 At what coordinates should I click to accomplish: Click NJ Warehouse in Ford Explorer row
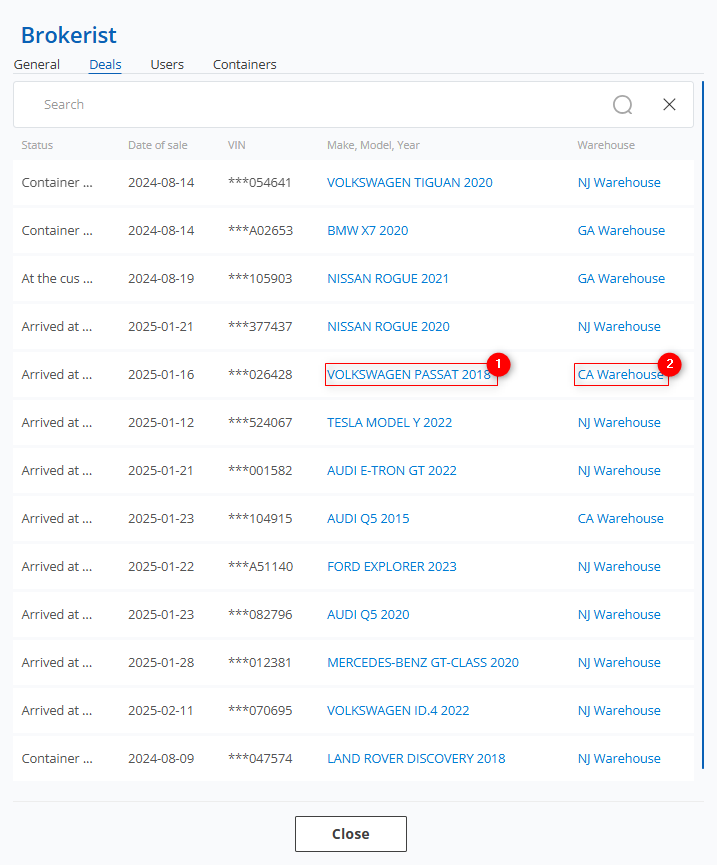point(619,567)
